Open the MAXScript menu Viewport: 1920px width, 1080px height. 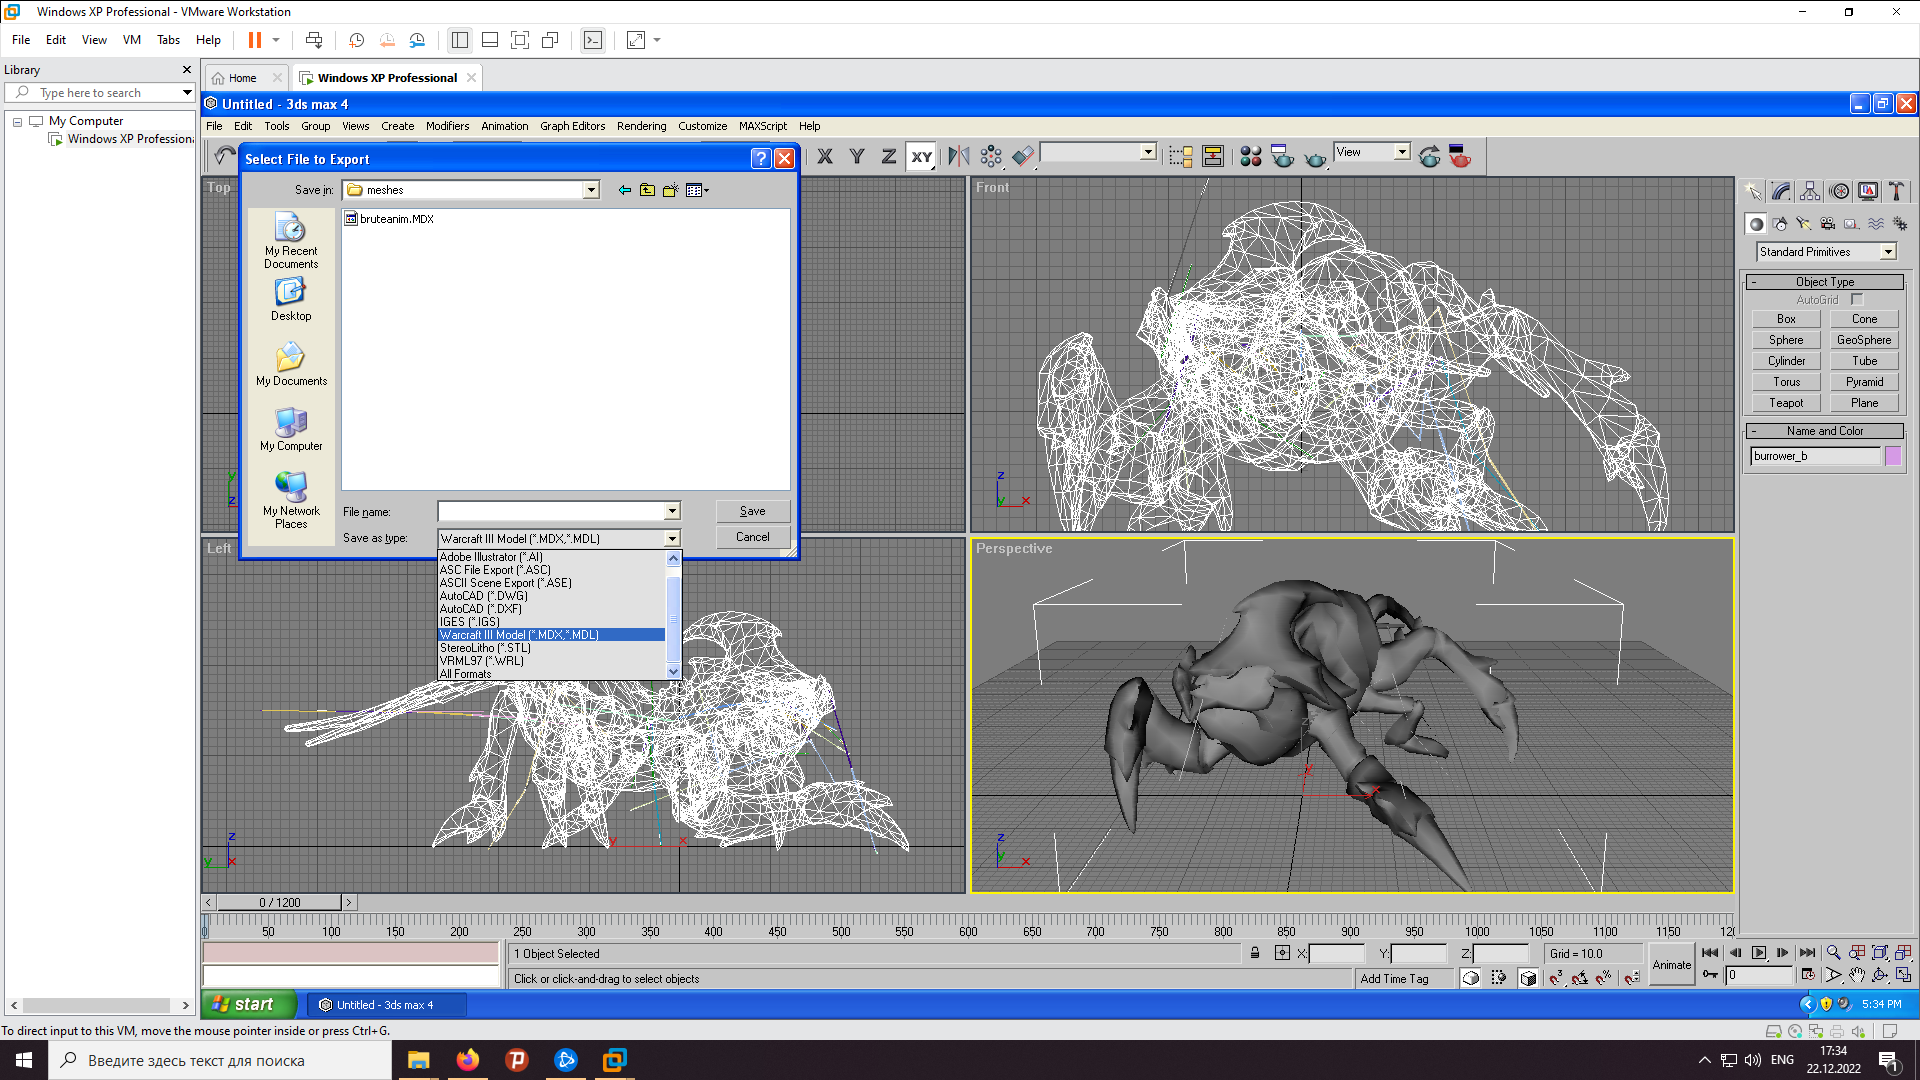coord(762,126)
